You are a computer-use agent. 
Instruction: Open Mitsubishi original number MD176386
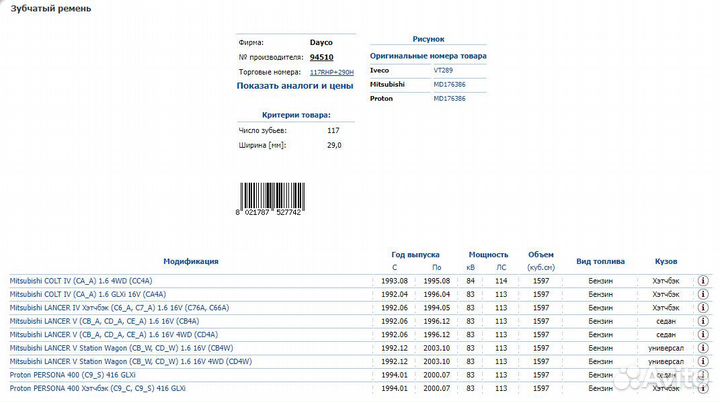tap(449, 85)
